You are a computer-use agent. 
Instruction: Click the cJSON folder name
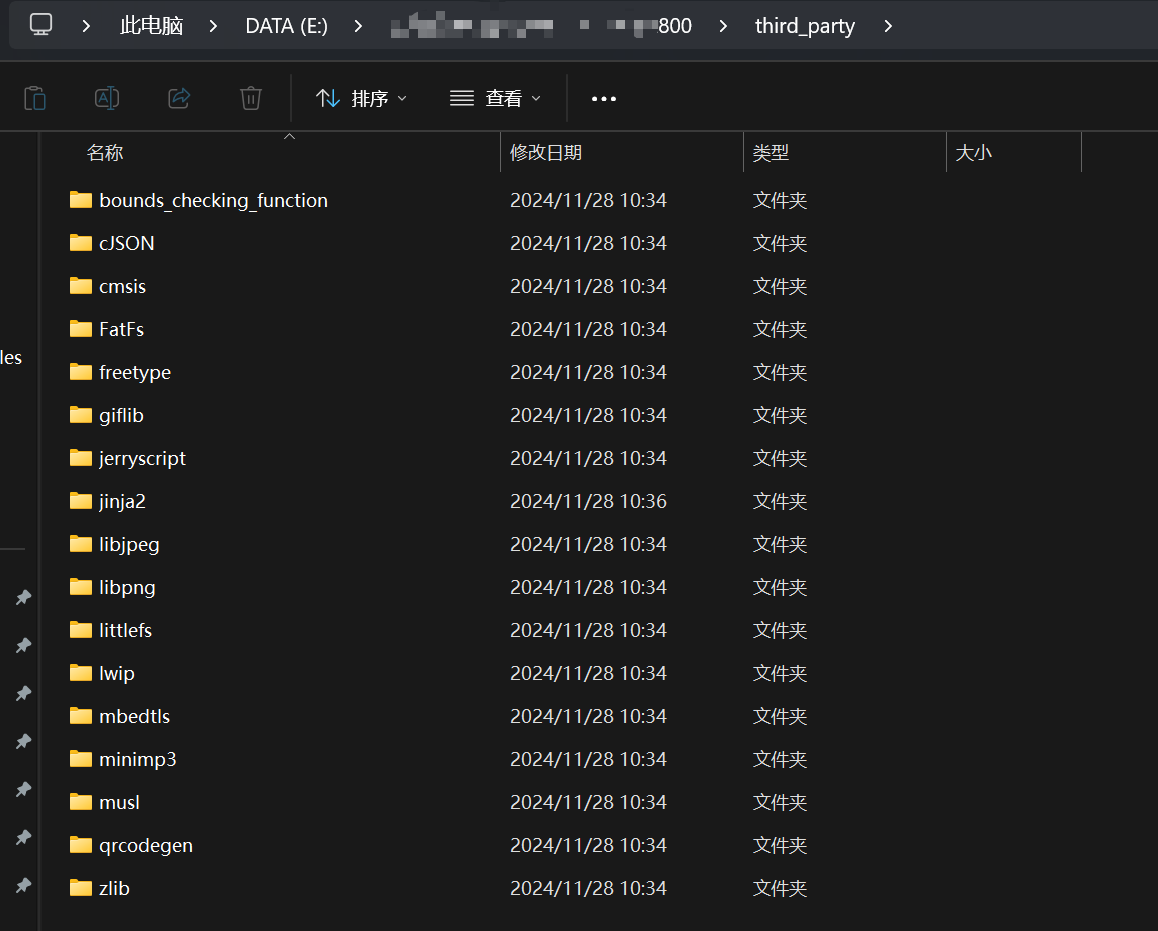127,244
